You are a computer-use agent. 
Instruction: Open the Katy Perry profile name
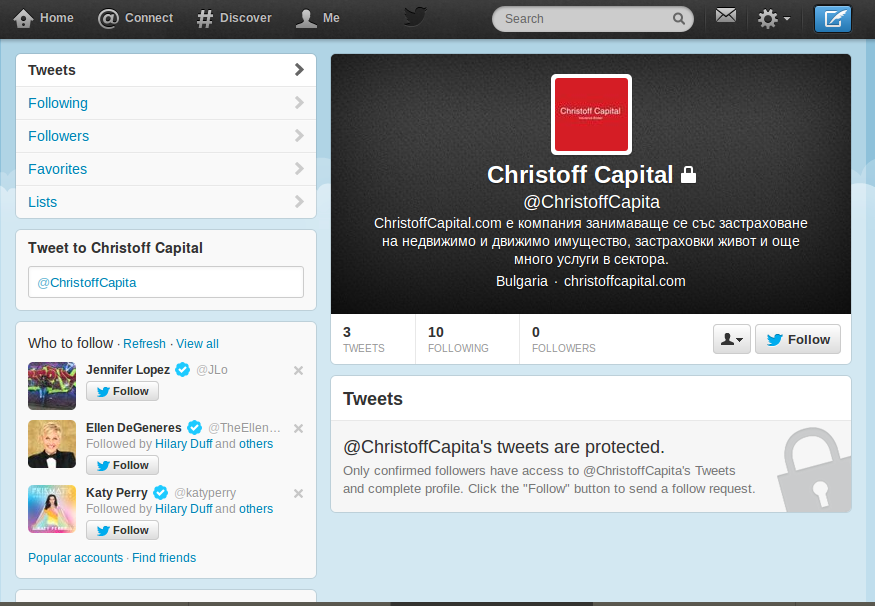pyautogui.click(x=117, y=493)
